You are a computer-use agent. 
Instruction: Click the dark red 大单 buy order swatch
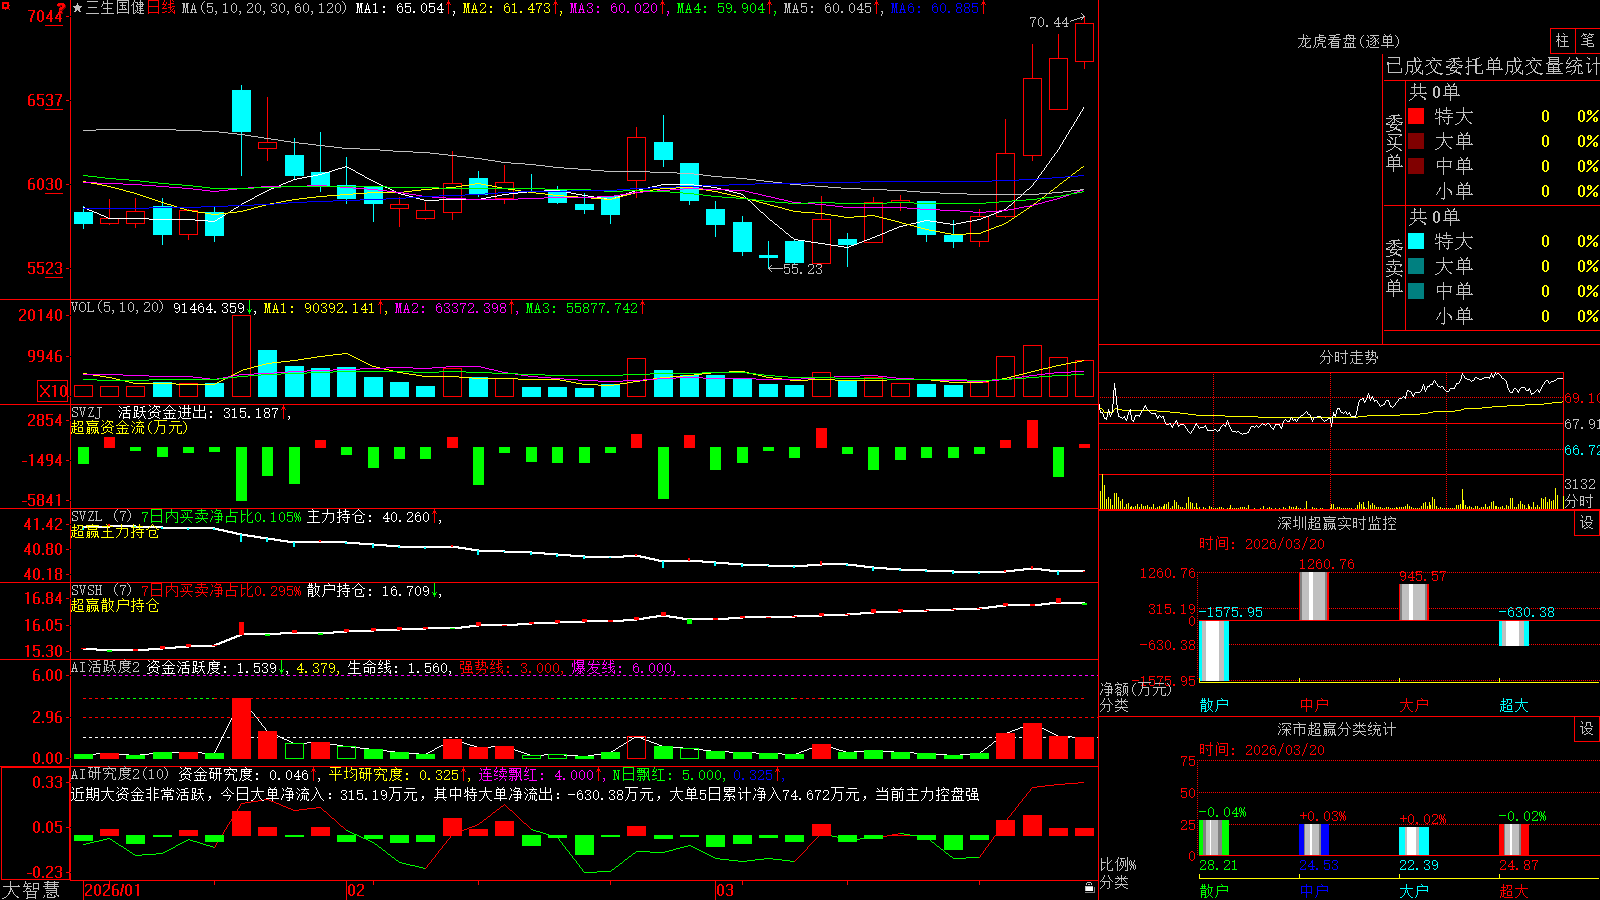pos(1416,141)
